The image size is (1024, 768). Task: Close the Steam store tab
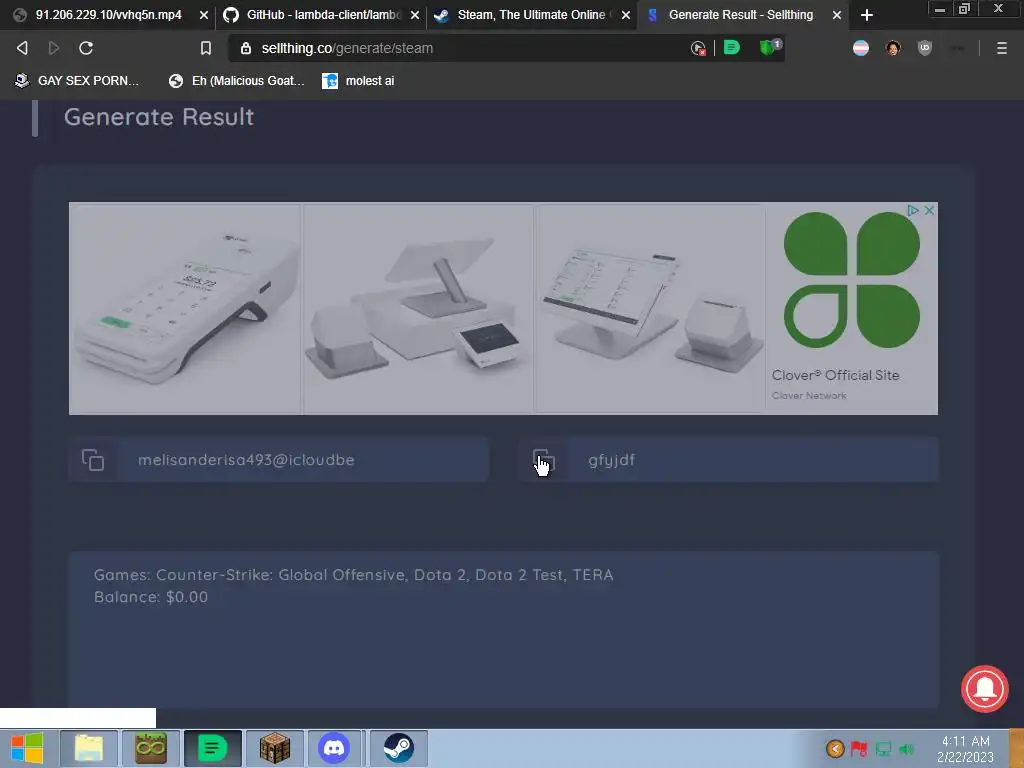pyautogui.click(x=626, y=15)
